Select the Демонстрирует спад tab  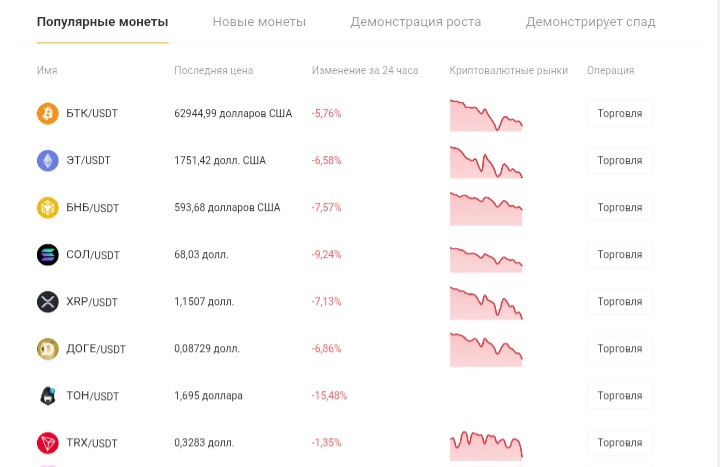[591, 22]
